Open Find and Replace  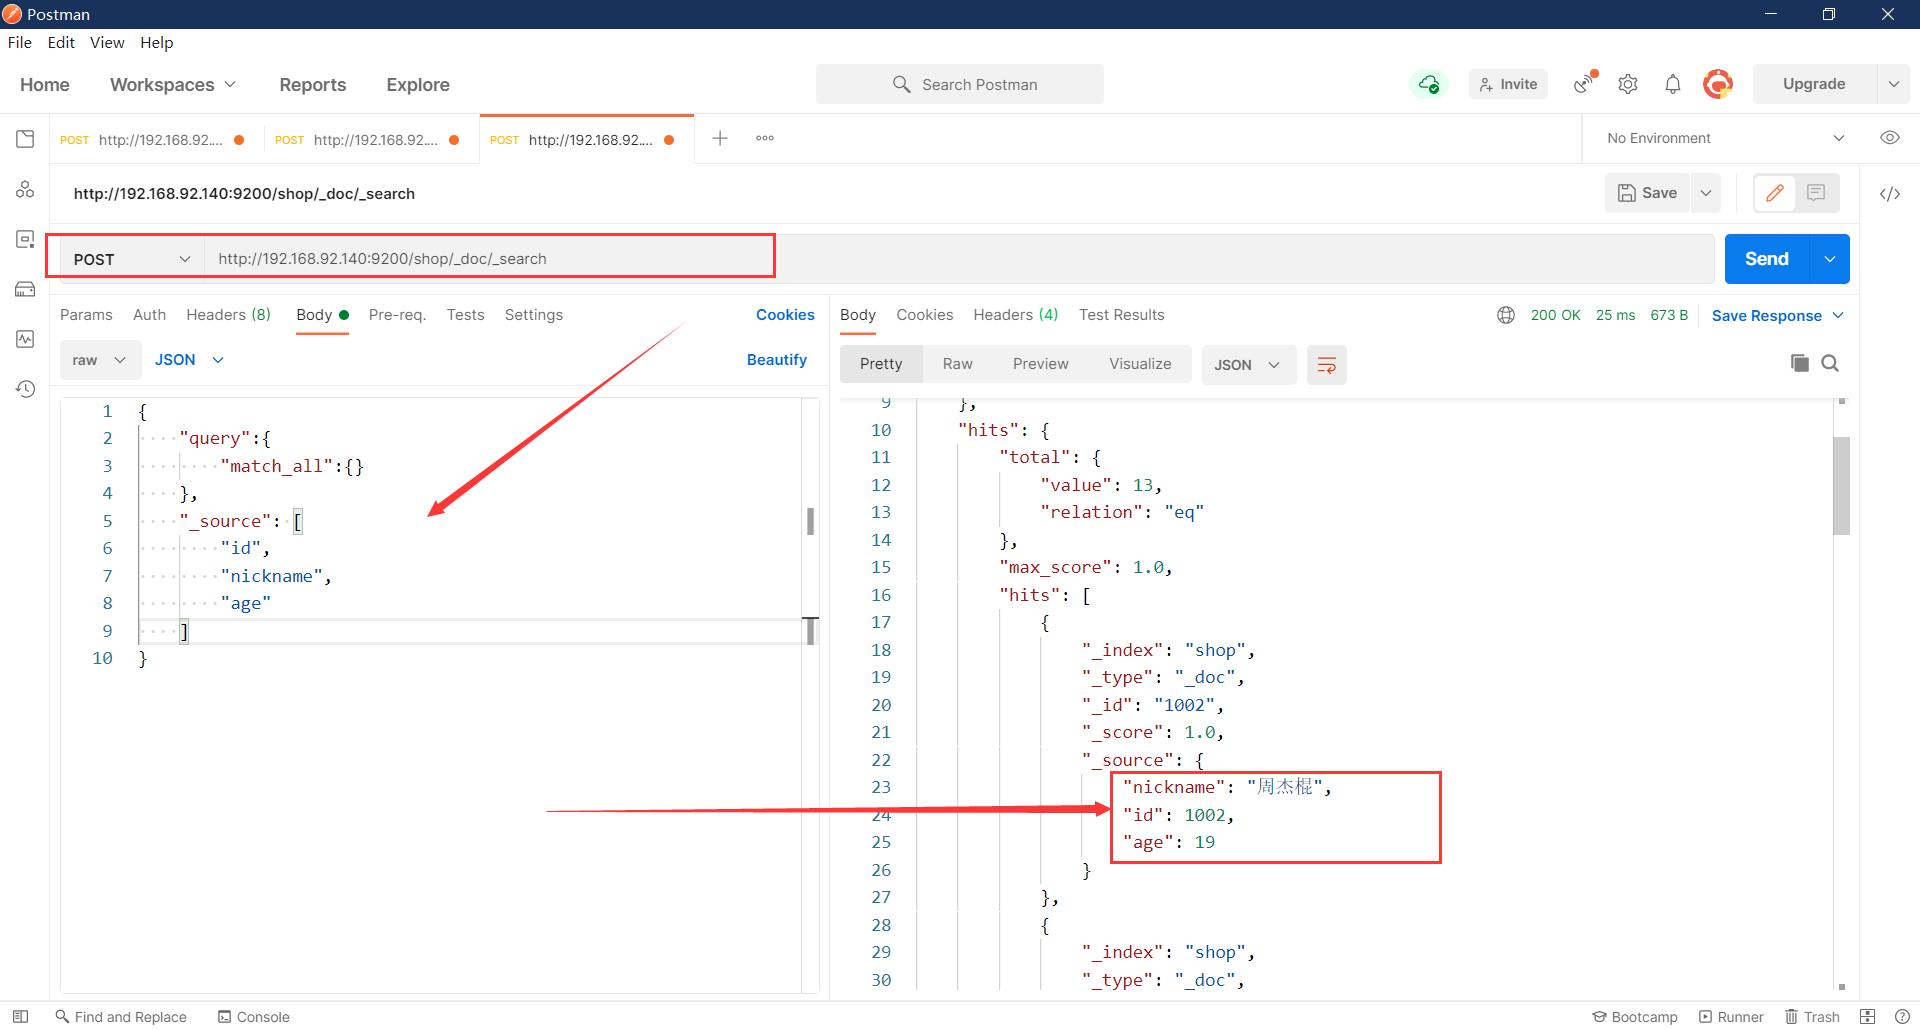(121, 1016)
